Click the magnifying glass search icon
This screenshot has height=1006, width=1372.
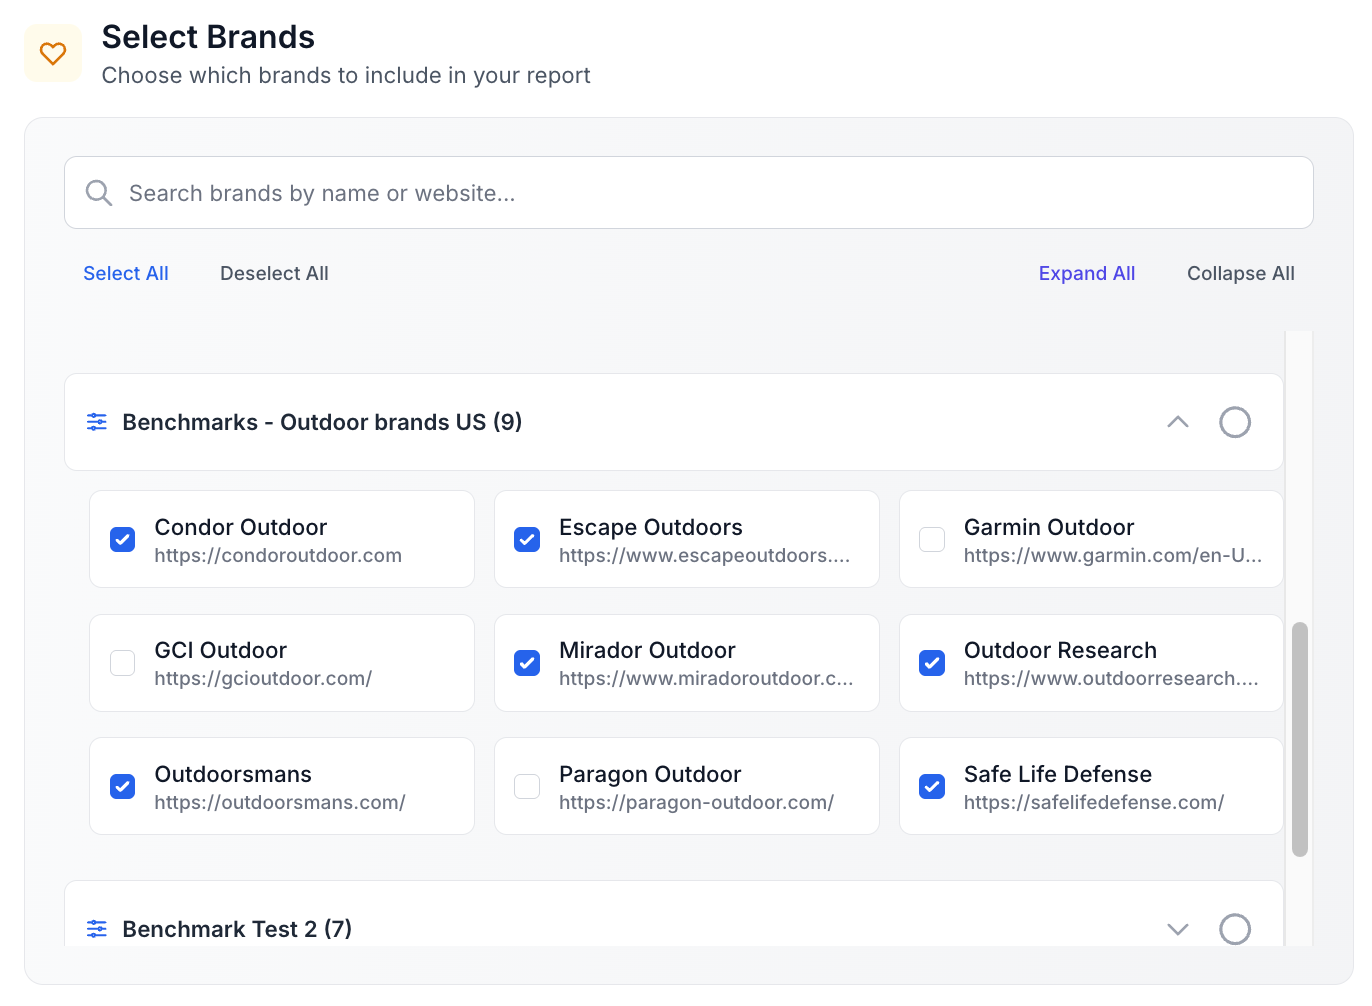[x=98, y=193]
